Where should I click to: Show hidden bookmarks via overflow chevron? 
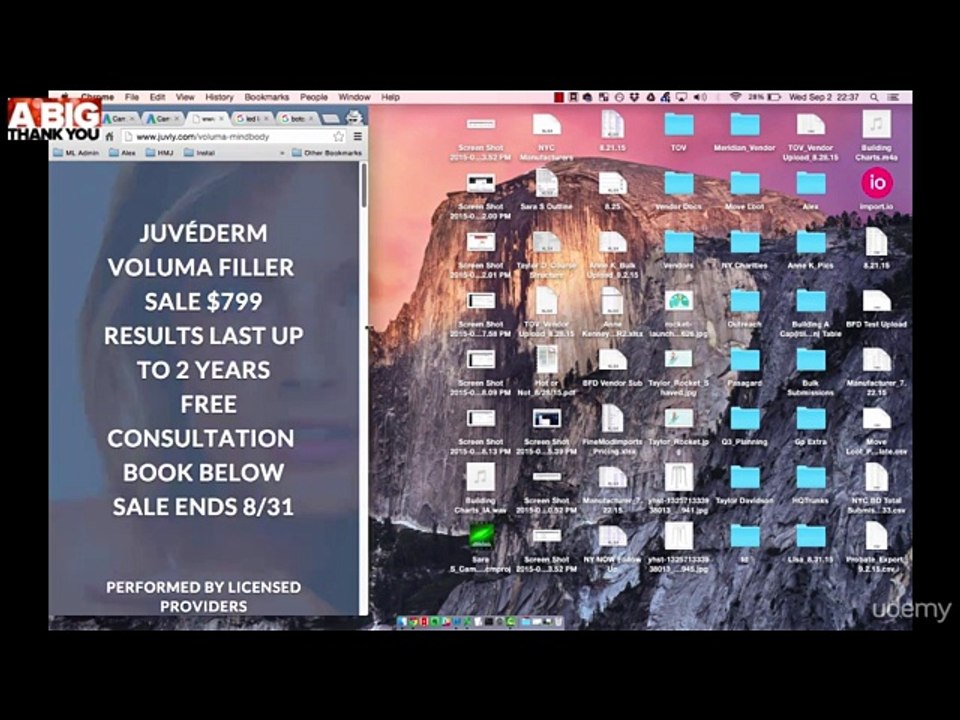click(282, 152)
